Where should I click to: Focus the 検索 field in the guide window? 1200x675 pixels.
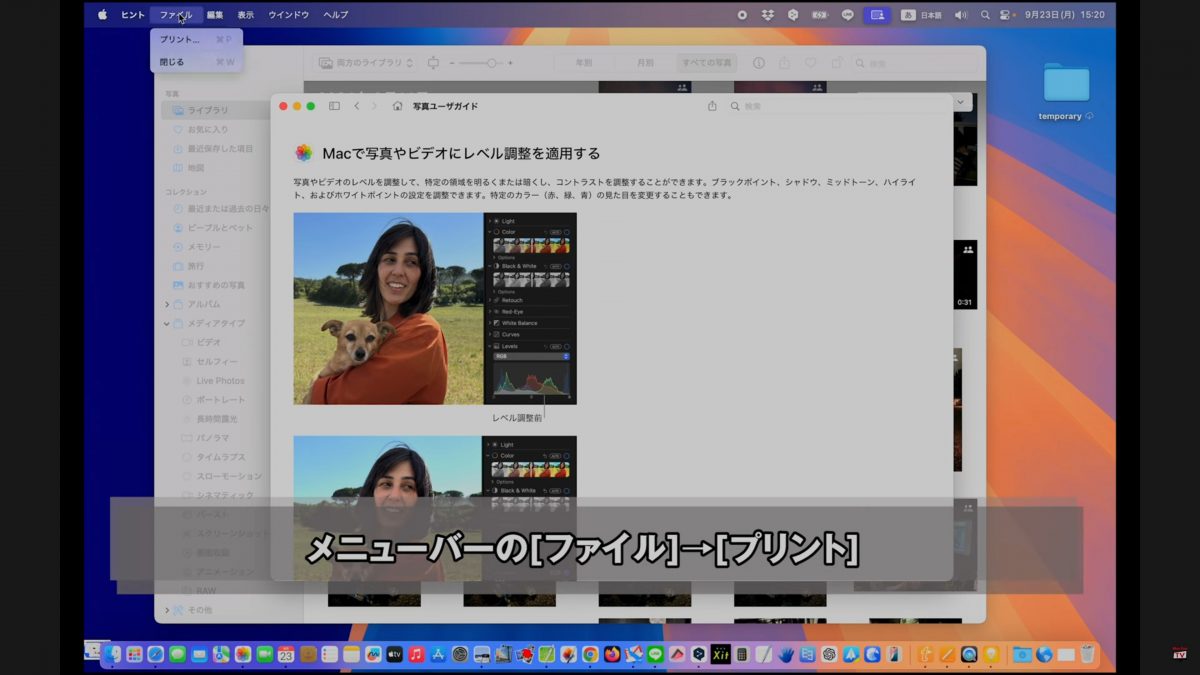835,106
